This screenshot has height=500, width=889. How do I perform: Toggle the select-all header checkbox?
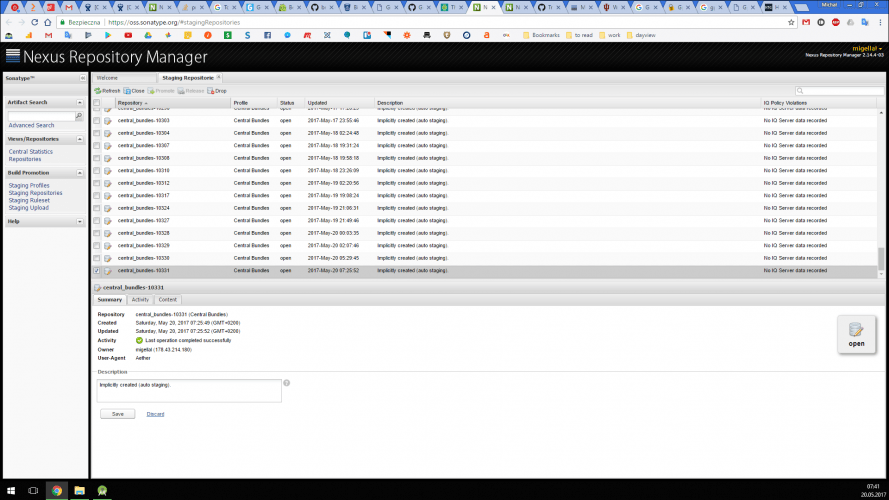(x=96, y=103)
